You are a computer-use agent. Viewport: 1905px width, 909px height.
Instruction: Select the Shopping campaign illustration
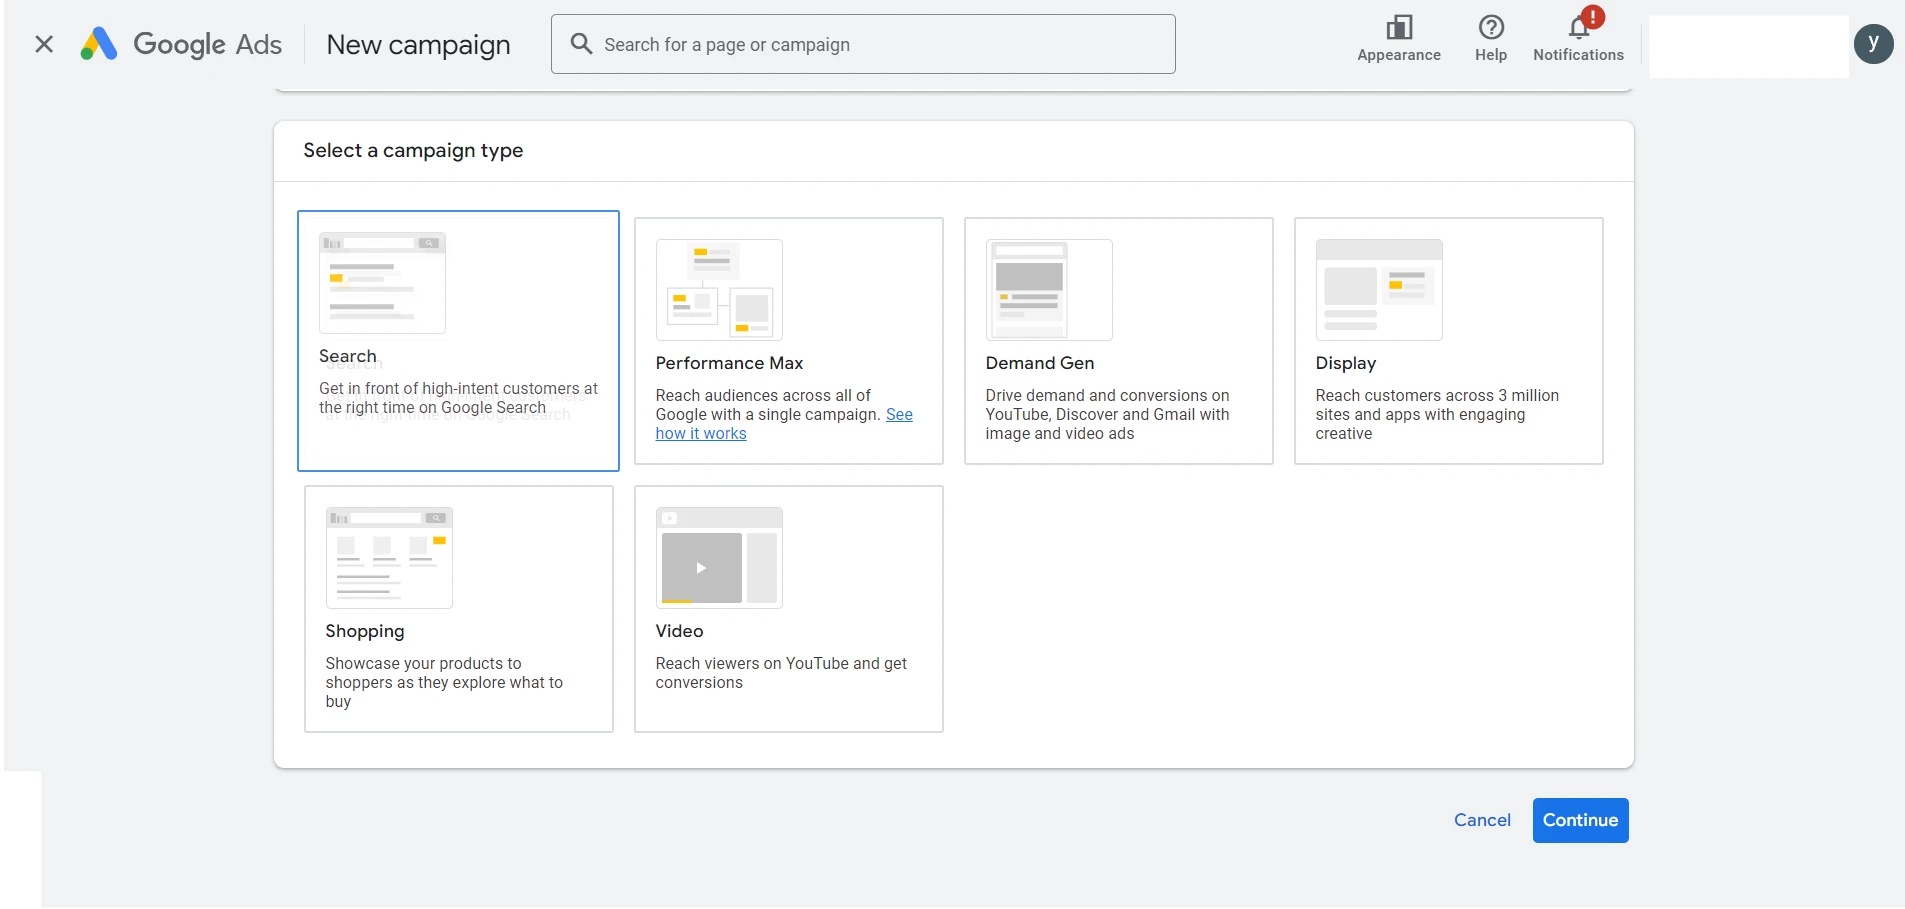click(389, 558)
